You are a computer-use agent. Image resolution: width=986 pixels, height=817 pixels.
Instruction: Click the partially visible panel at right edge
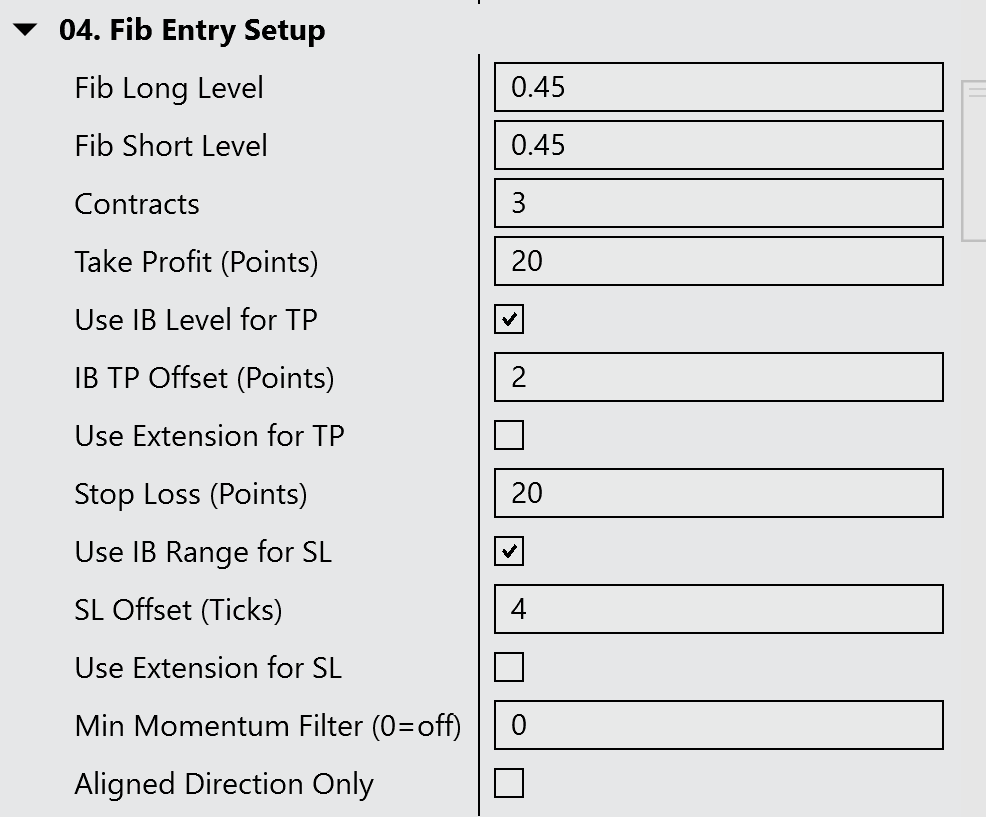(974, 160)
